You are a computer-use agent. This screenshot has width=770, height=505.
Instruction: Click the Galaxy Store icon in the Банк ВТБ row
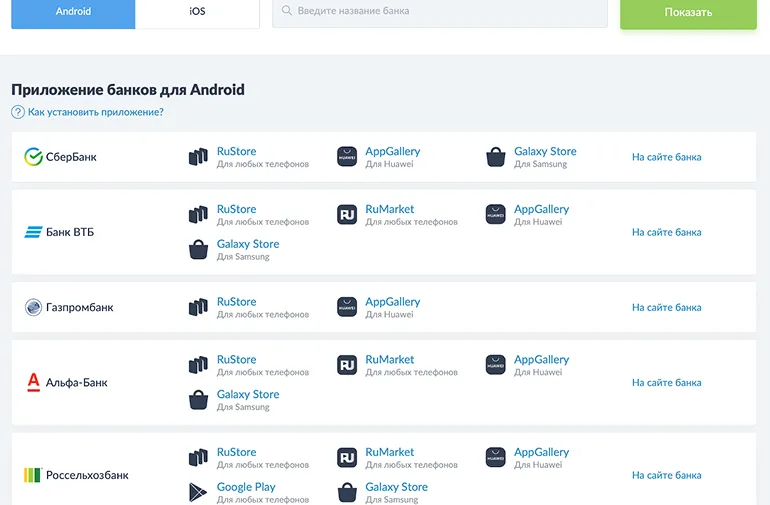(x=198, y=250)
